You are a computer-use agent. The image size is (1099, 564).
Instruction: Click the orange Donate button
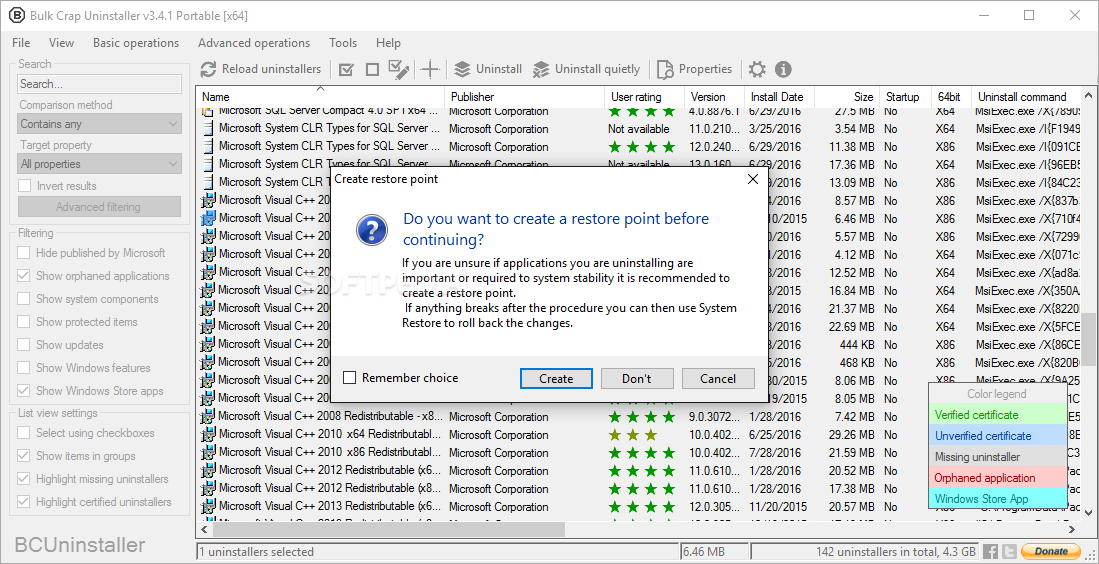1051,551
